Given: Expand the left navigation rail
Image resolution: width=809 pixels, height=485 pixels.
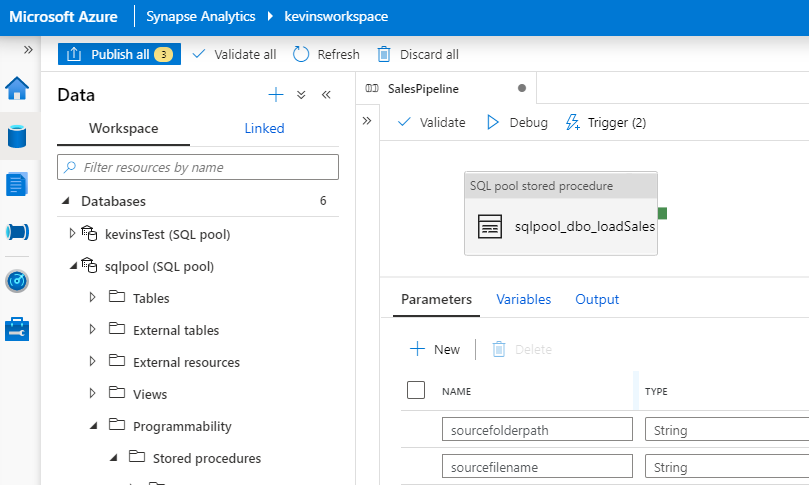Looking at the screenshot, I should [x=28, y=50].
